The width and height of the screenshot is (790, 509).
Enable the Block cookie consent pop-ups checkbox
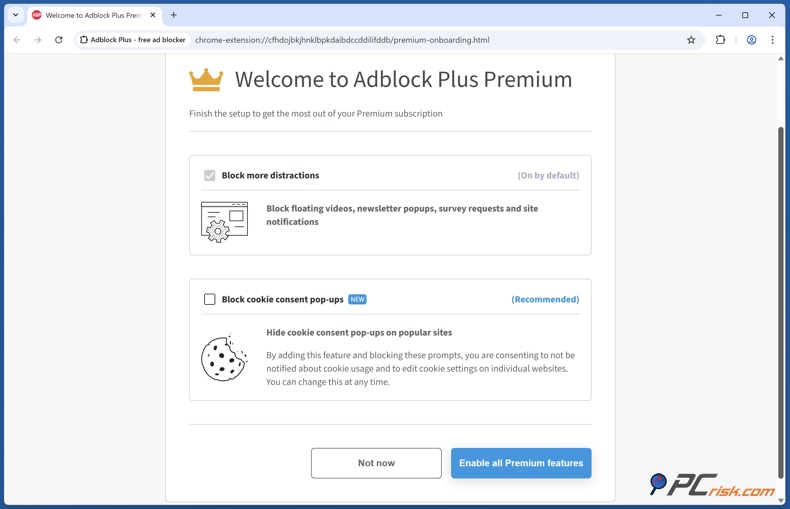pyautogui.click(x=210, y=299)
